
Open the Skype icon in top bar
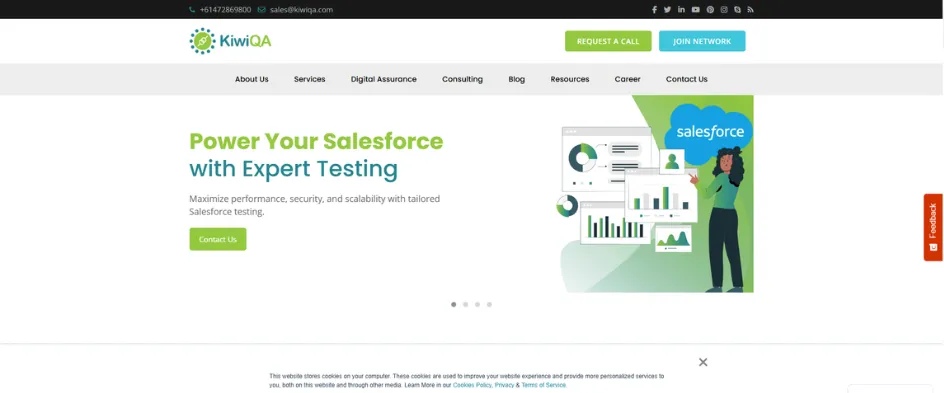pos(738,10)
